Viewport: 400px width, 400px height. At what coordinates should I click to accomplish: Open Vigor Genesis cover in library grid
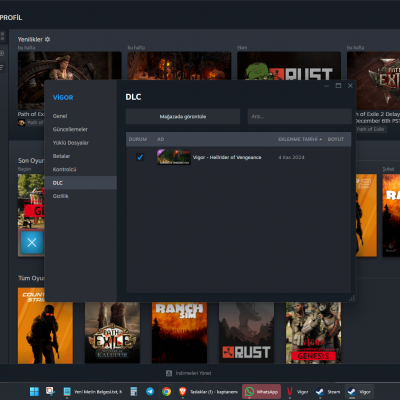pos(313,333)
